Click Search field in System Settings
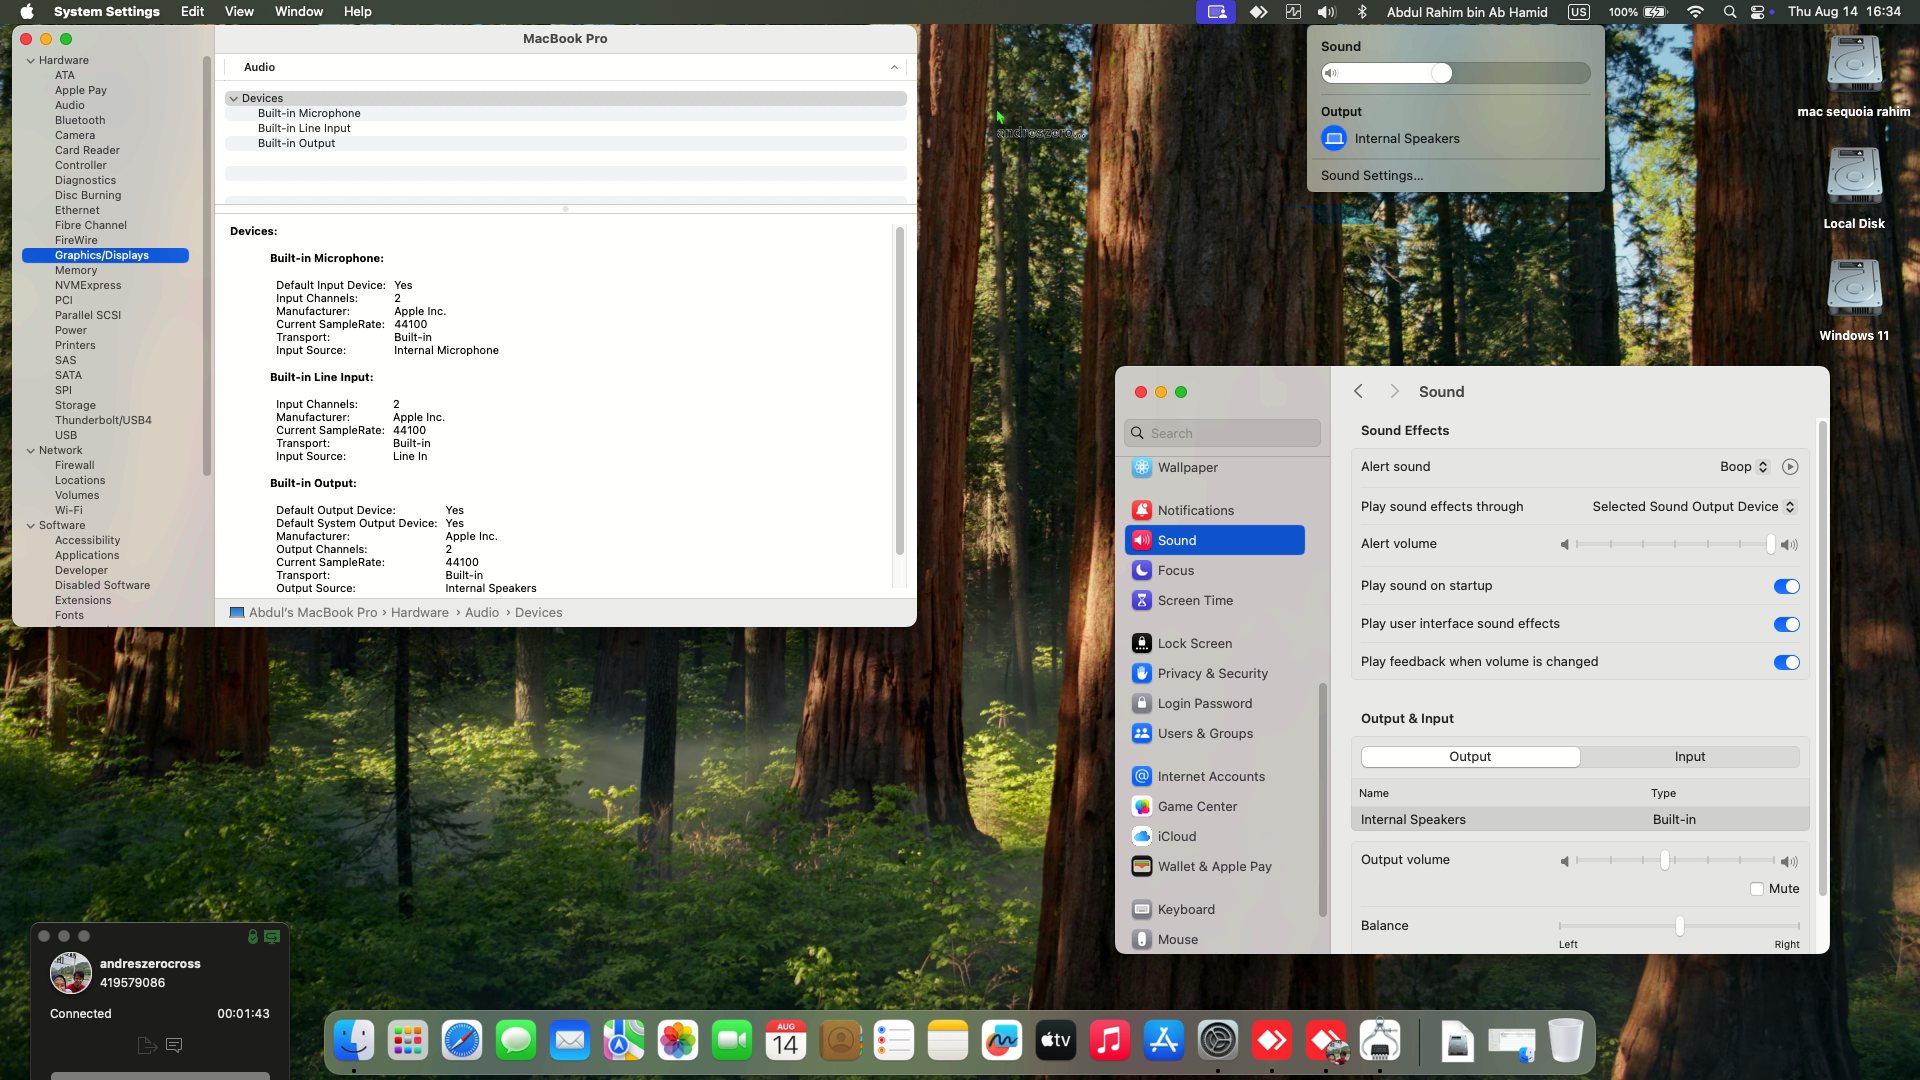The height and width of the screenshot is (1080, 1920). pos(1222,433)
